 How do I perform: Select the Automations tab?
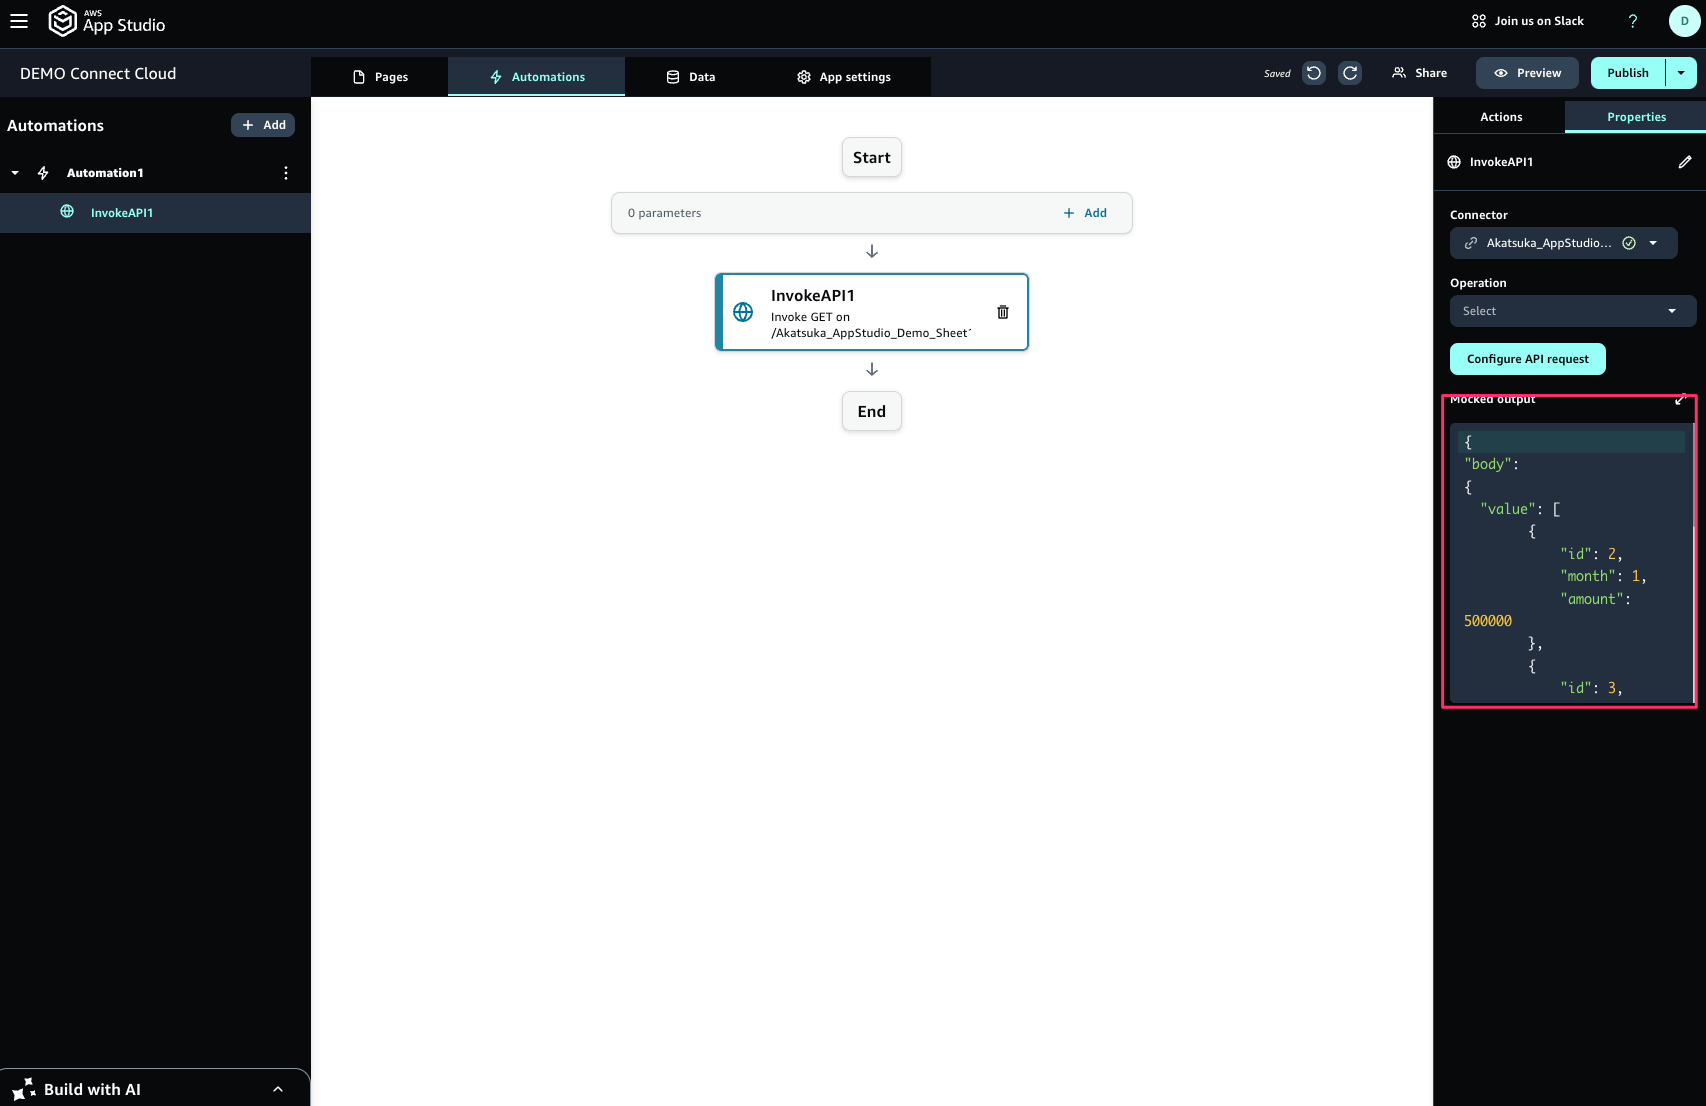coord(537,77)
